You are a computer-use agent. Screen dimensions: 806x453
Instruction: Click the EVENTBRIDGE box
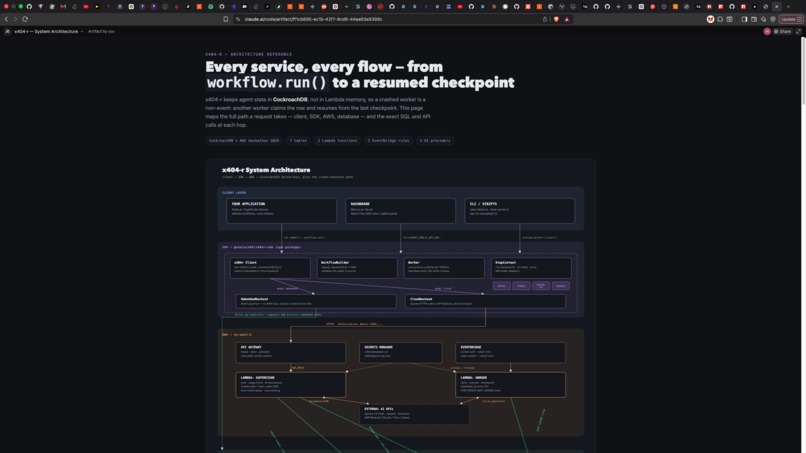tap(510, 353)
